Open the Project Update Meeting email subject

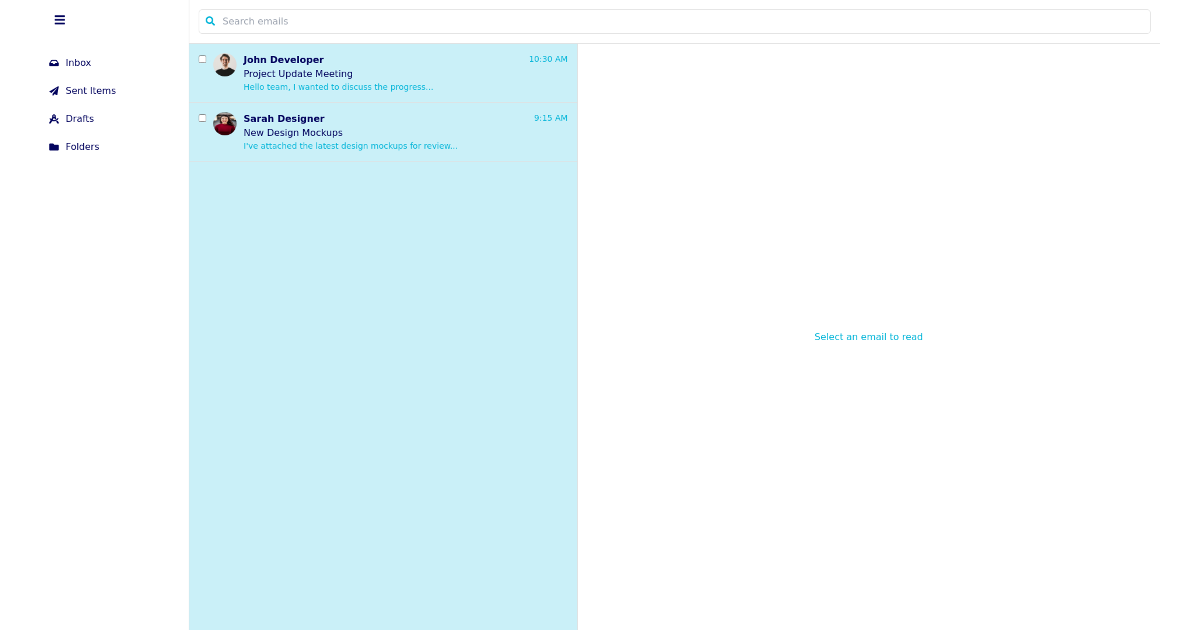click(x=298, y=74)
